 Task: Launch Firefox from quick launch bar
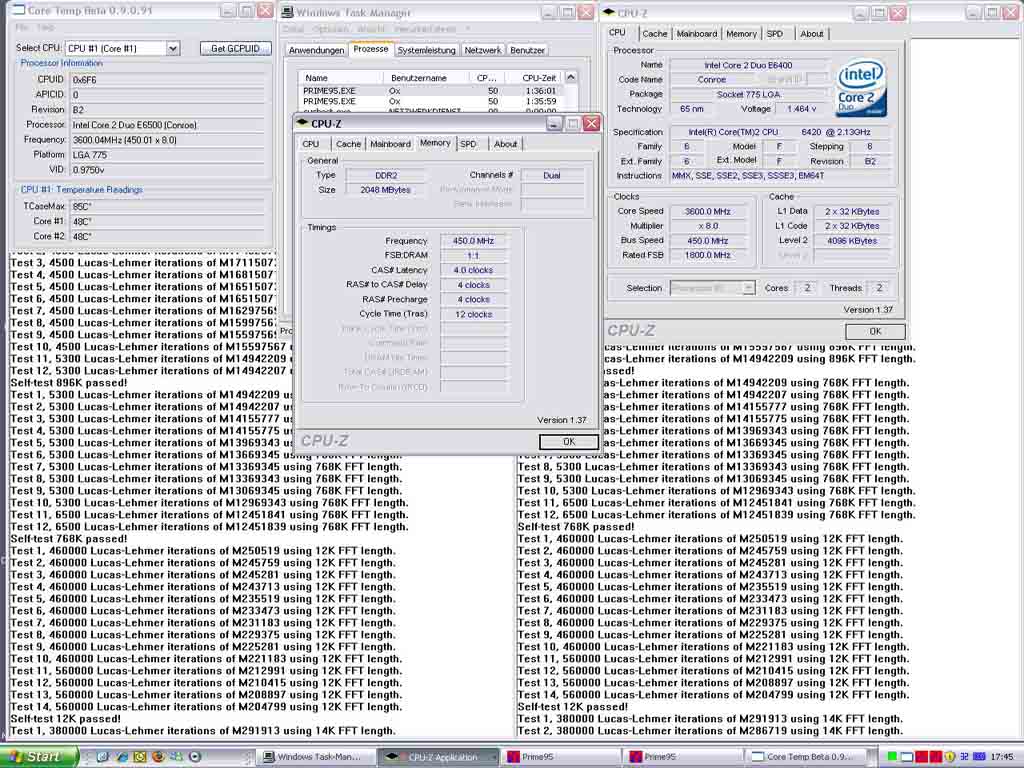[157, 757]
